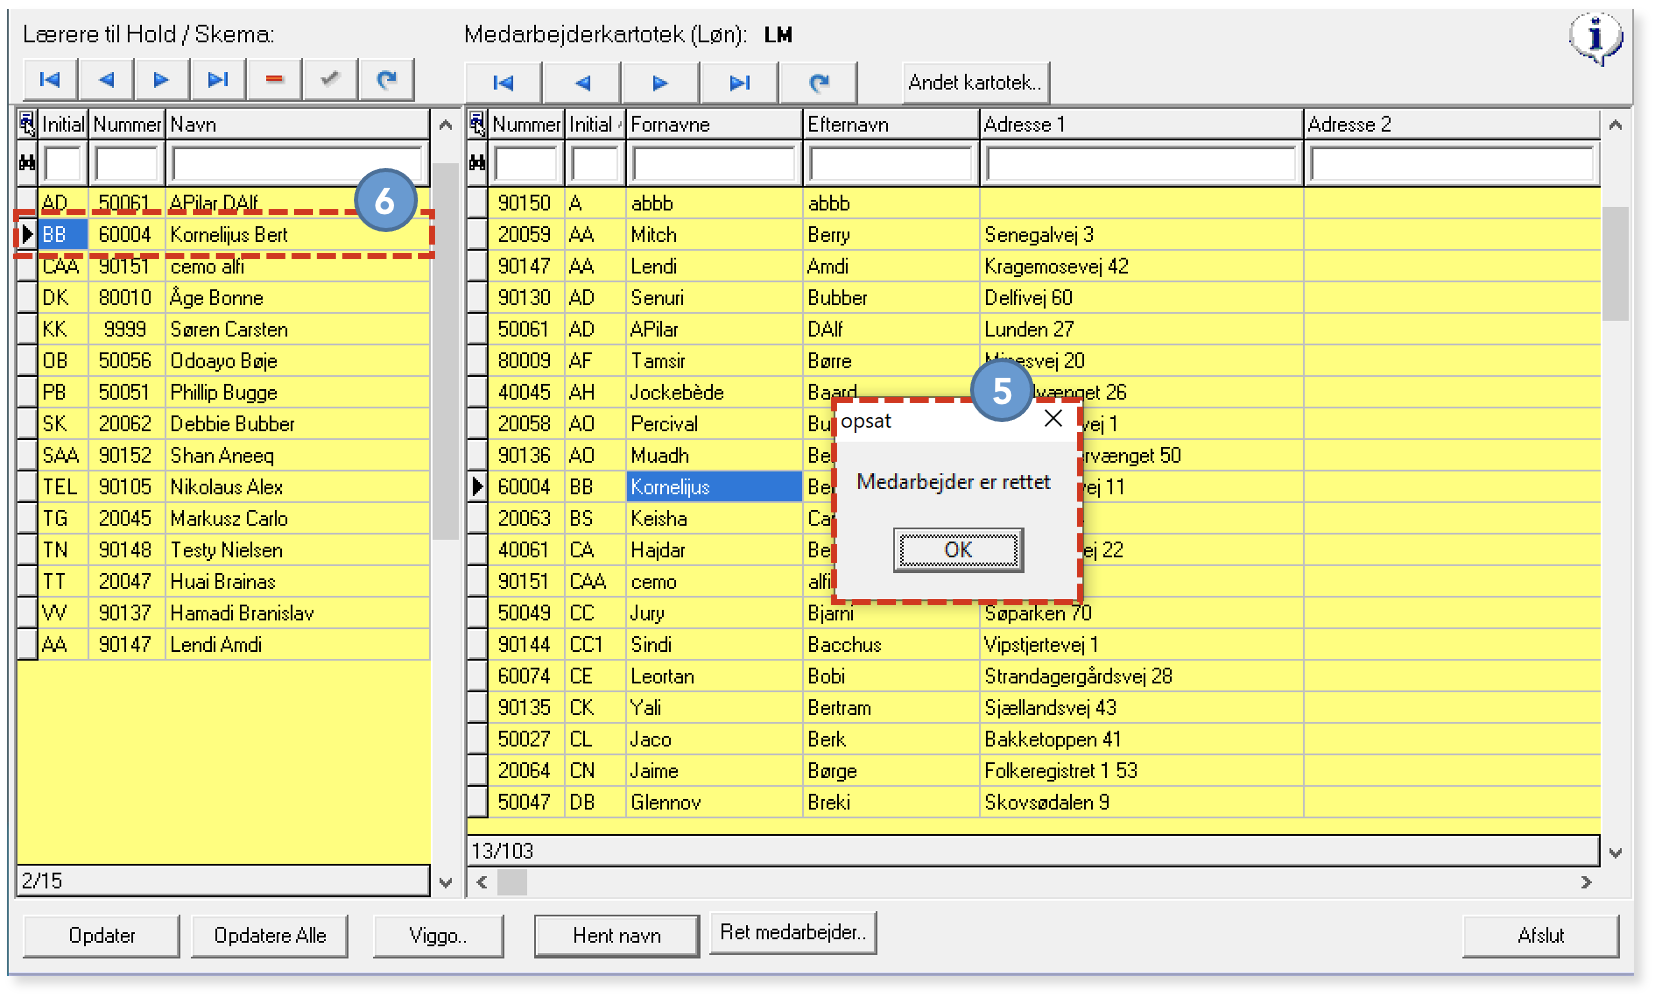
Task: Sort Lærere list by Nummer column
Action: click(127, 124)
